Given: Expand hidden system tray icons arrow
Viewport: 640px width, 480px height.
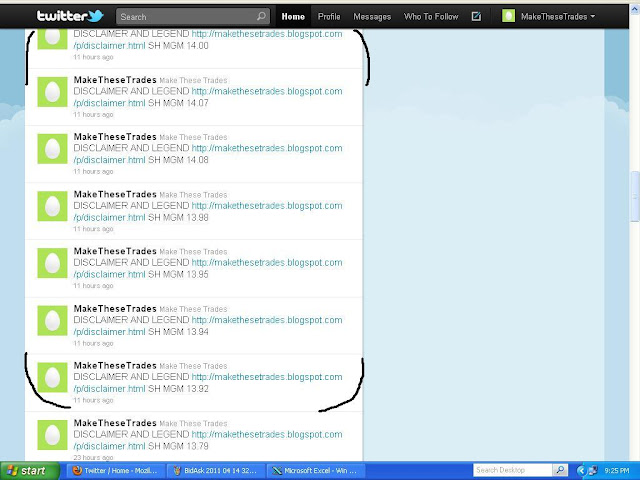Looking at the screenshot, I should point(581,471).
